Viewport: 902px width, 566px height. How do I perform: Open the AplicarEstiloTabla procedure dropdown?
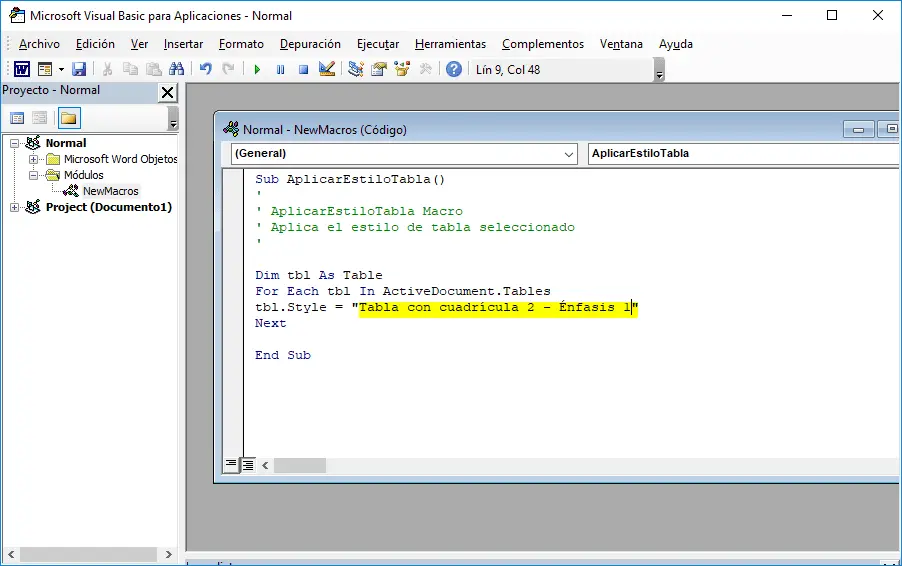click(744, 154)
